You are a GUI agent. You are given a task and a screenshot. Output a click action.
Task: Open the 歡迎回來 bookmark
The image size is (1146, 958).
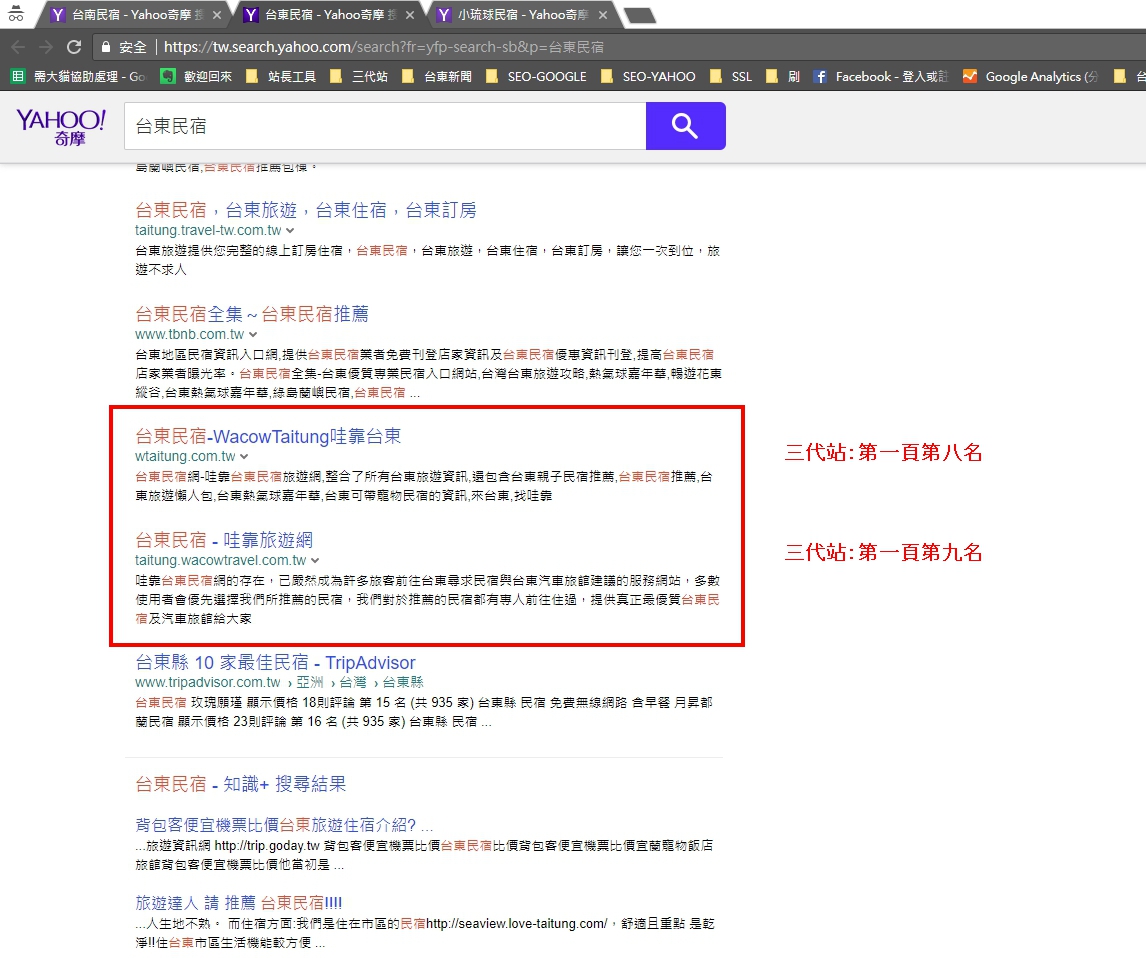click(x=196, y=76)
